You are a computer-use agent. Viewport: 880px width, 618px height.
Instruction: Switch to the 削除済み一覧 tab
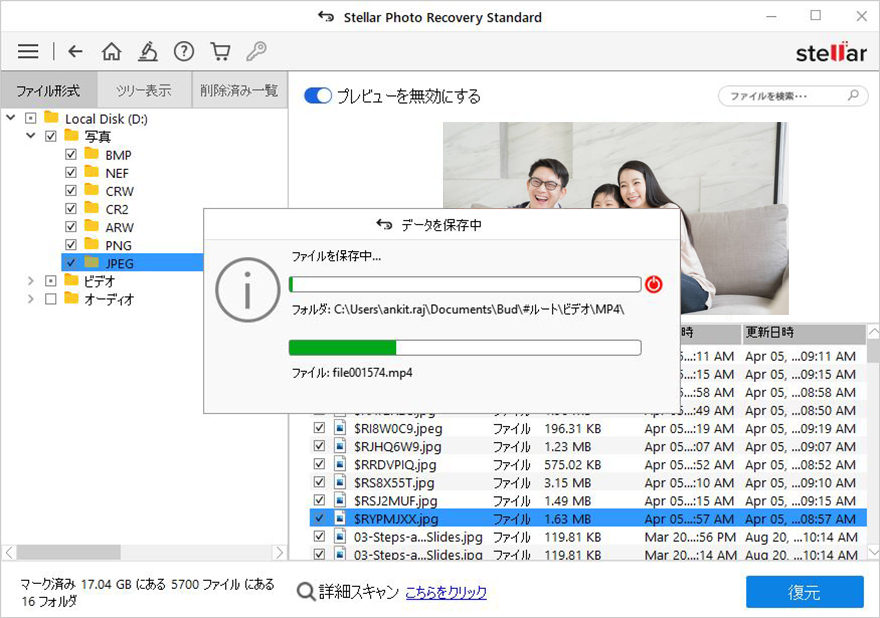(239, 90)
